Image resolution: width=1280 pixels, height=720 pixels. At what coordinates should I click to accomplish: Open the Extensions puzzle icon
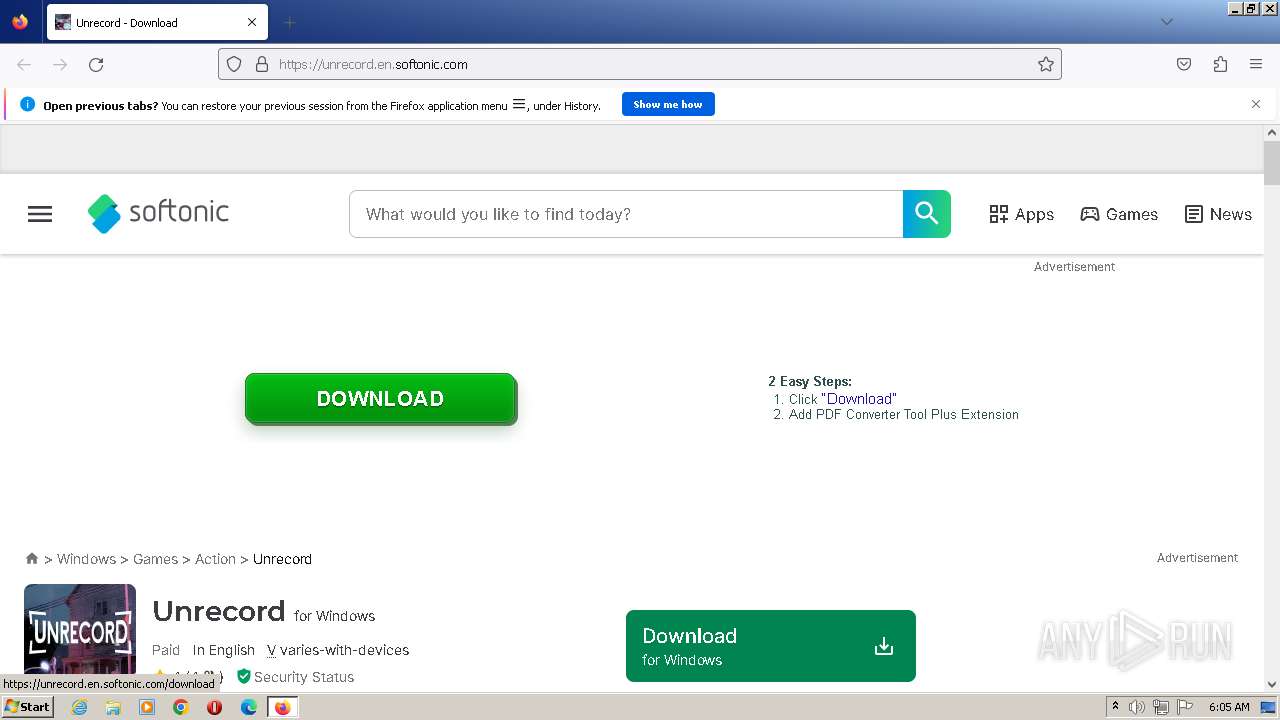[1220, 64]
